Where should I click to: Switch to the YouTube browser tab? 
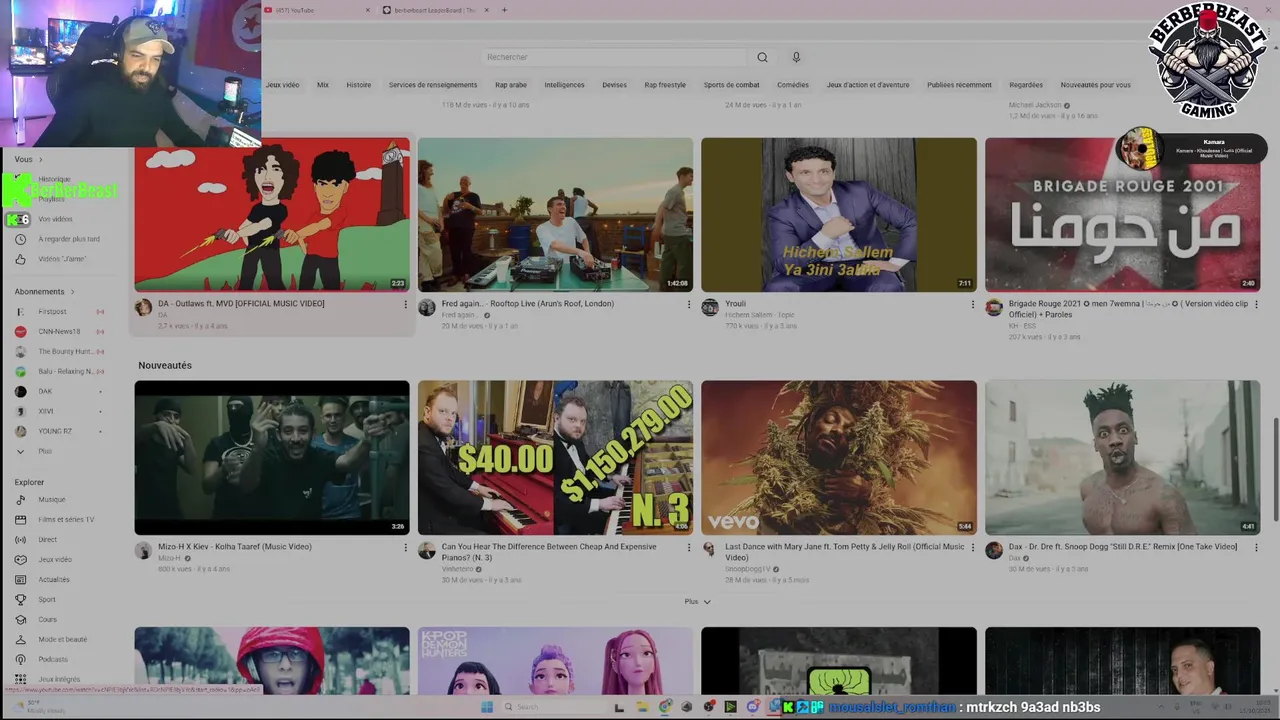tap(318, 10)
